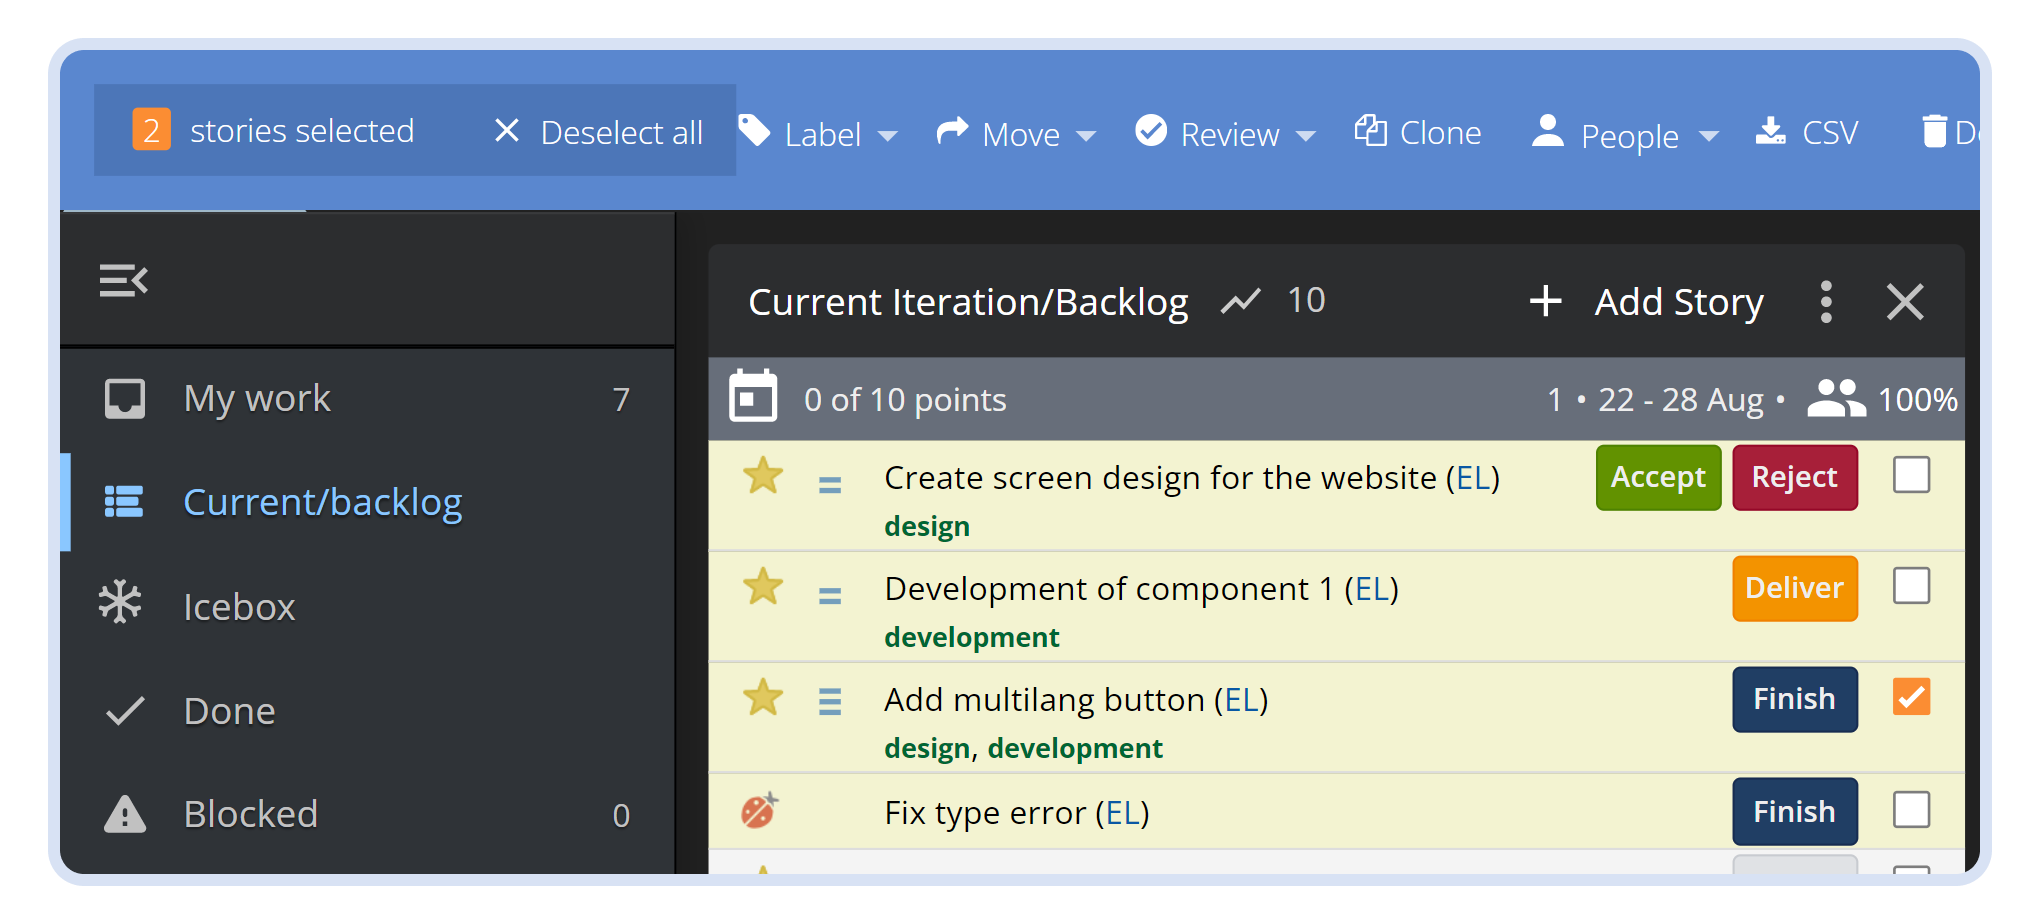
Task: Click the My work inbox icon
Action: click(125, 398)
